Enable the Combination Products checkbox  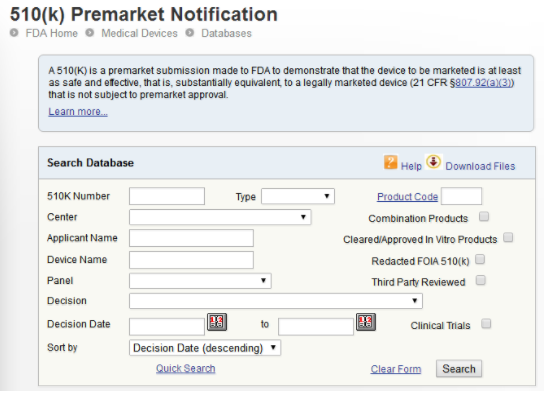pos(484,216)
